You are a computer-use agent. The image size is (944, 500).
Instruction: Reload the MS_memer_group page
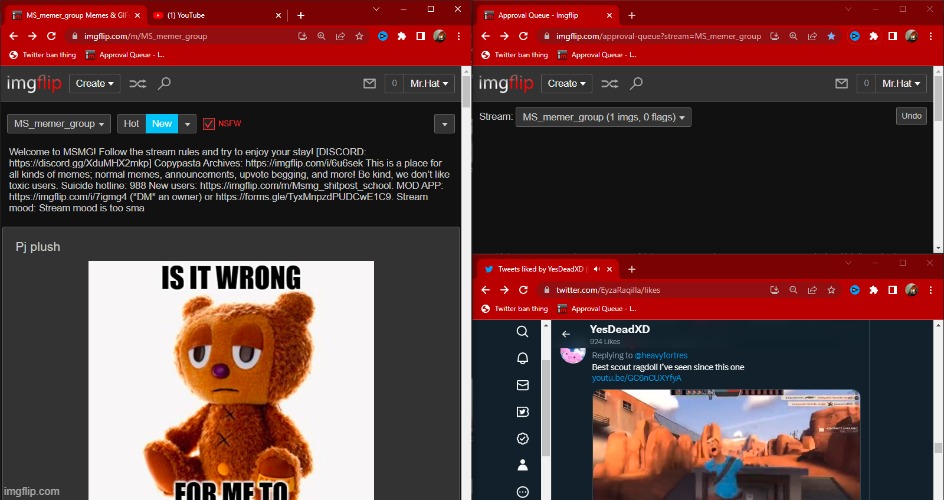pyautogui.click(x=51, y=36)
